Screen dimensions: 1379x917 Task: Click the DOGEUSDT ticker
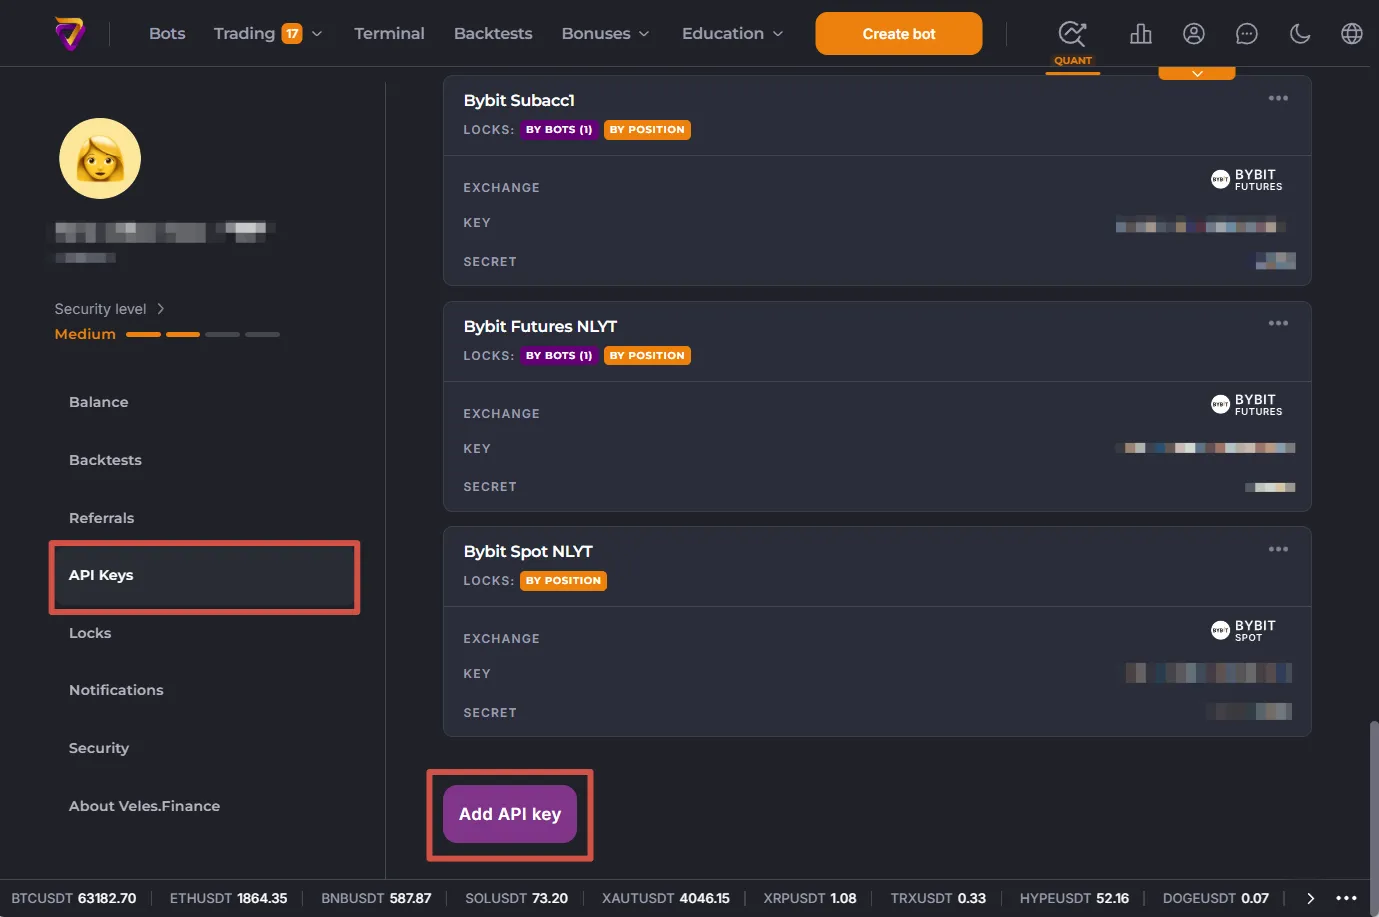click(x=1215, y=898)
